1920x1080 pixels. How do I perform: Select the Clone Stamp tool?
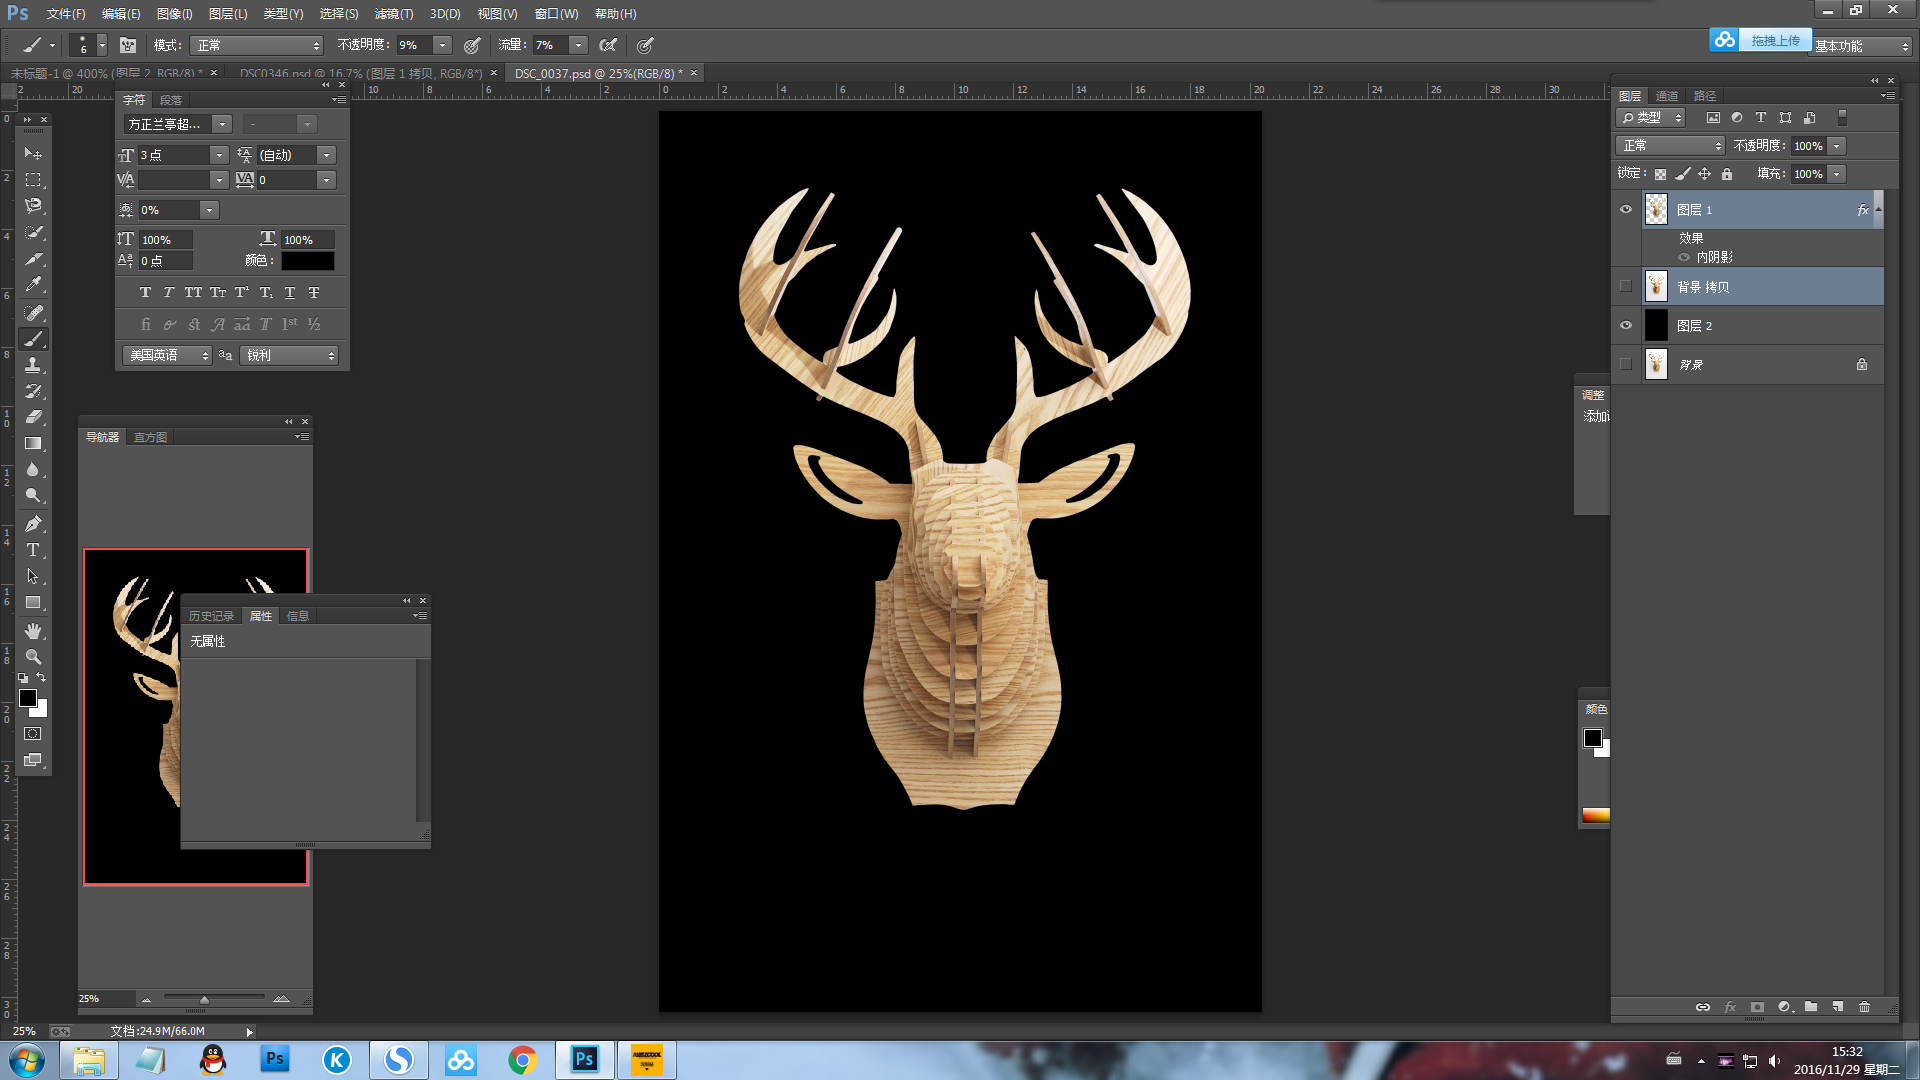pyautogui.click(x=33, y=365)
